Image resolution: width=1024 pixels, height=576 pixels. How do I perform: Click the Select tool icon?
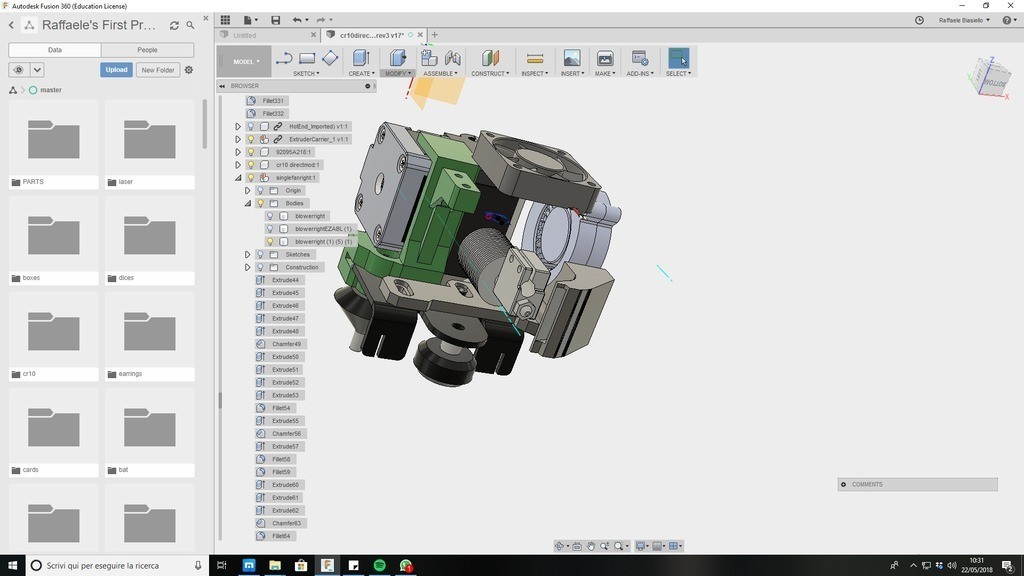[679, 58]
